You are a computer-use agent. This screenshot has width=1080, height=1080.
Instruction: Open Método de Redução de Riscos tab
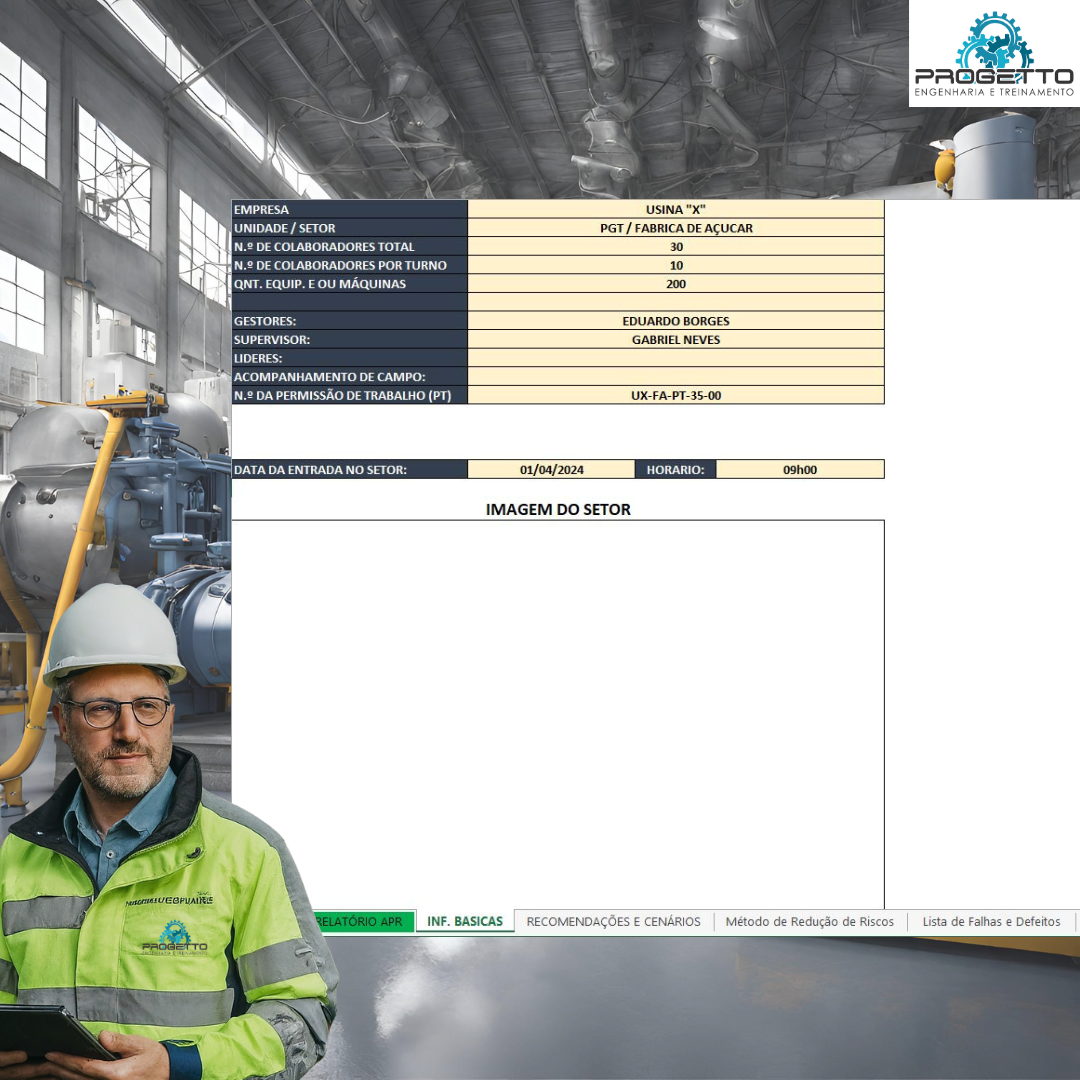click(x=809, y=921)
